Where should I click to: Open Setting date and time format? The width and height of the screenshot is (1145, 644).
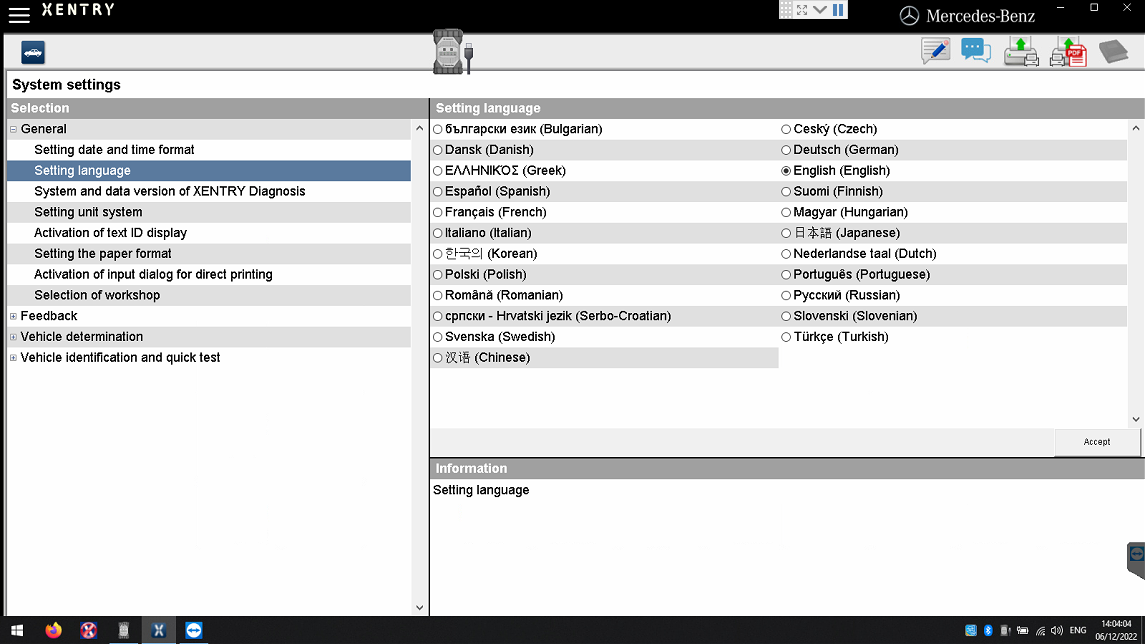point(114,150)
